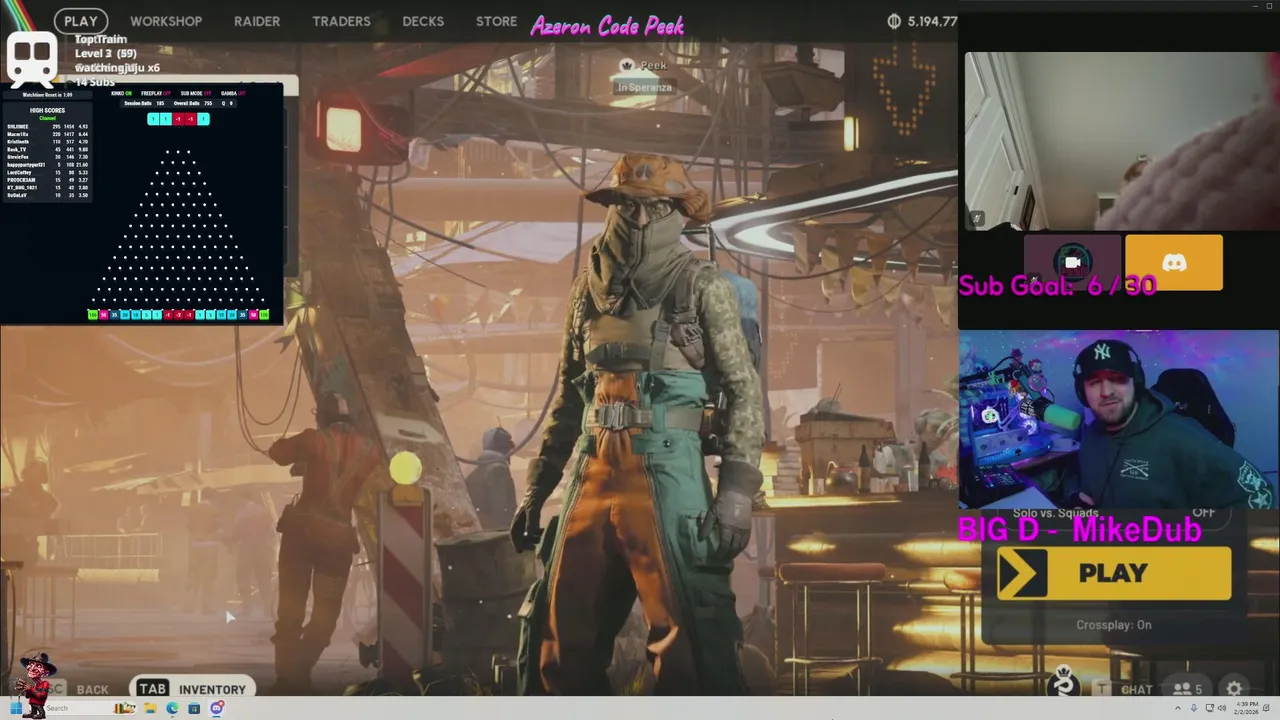Click the HIGH SCORES heading

coord(47,110)
